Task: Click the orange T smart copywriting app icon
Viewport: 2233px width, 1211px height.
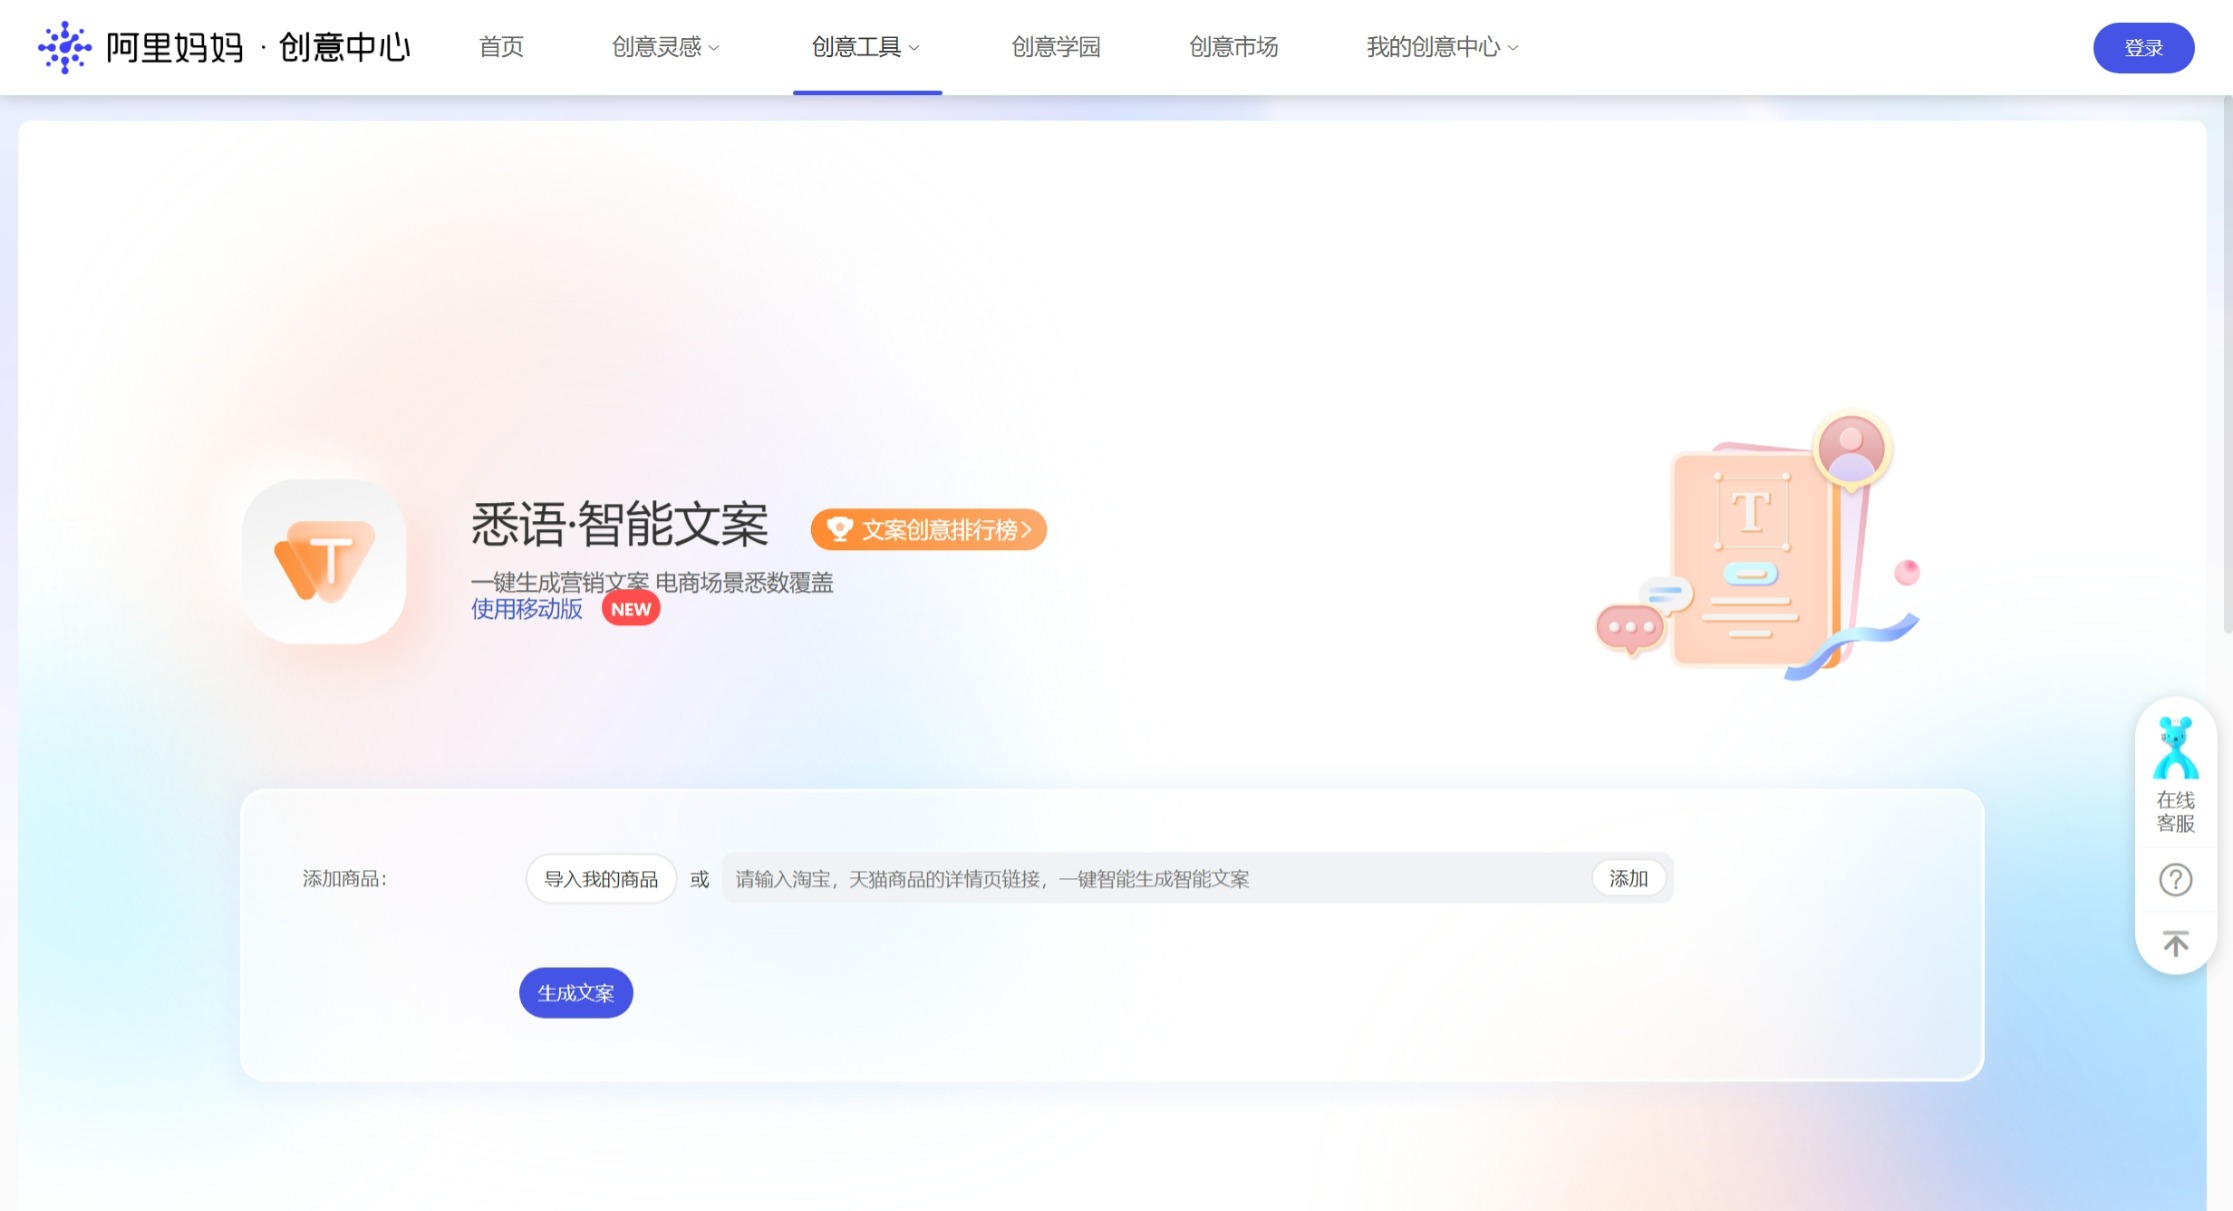Action: coord(324,561)
